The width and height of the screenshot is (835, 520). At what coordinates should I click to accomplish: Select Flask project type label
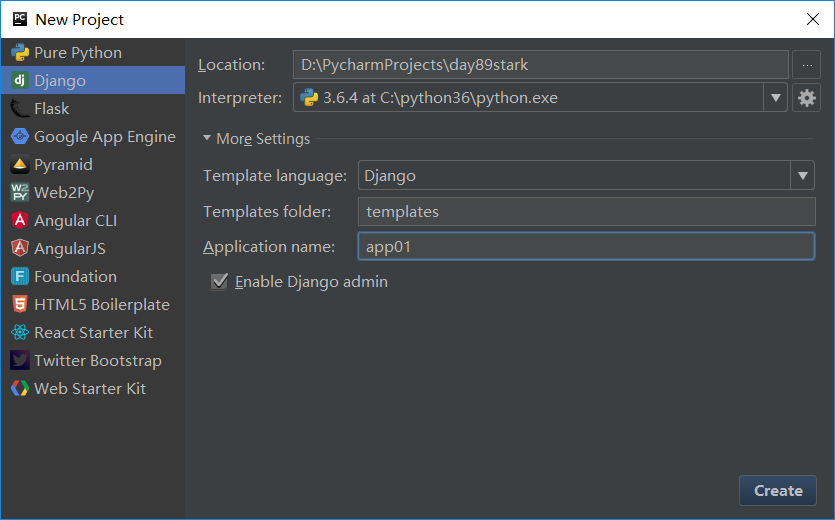click(x=52, y=109)
